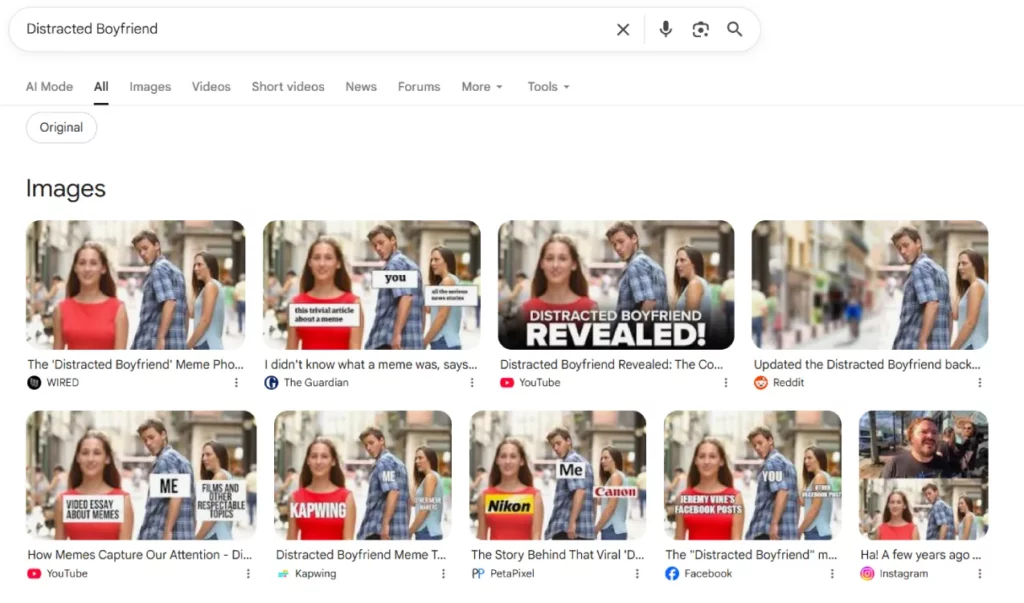This screenshot has height=603, width=1024.
Task: Open "Distracted Boyfriend Meme T..." Kapwing link
Action: pyautogui.click(x=361, y=555)
